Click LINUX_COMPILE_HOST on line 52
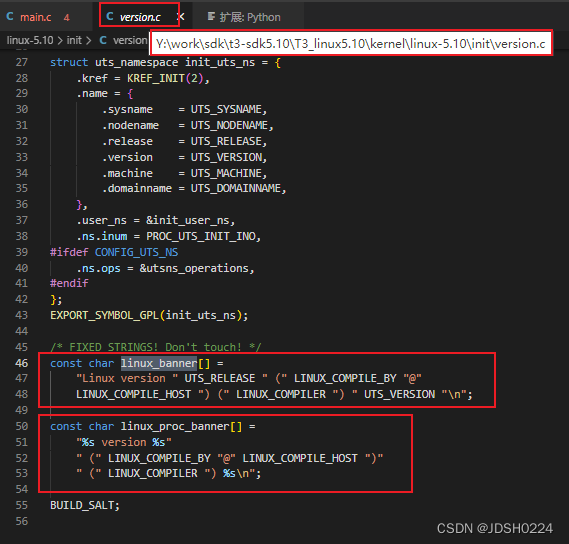569x544 pixels. point(300,458)
